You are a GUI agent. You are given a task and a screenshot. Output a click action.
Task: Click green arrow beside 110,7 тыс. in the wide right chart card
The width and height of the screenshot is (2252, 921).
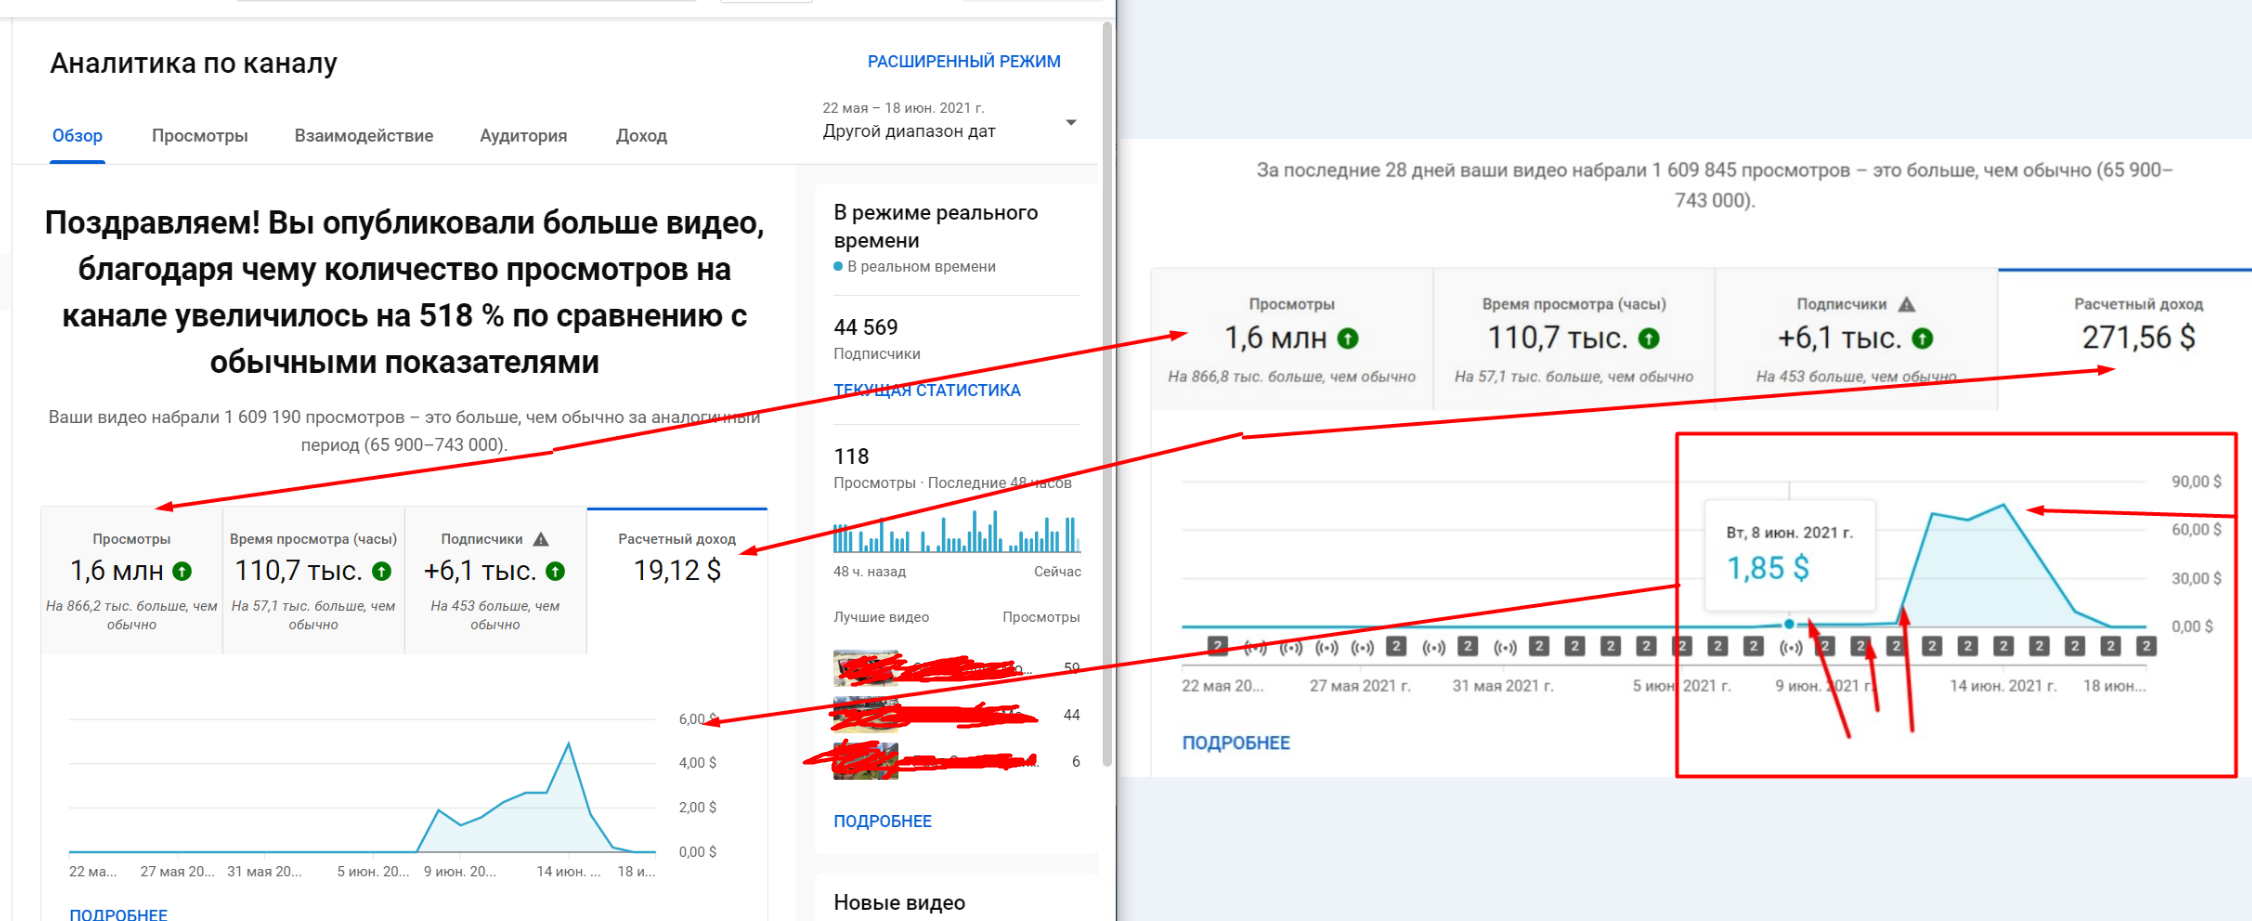coord(1649,339)
